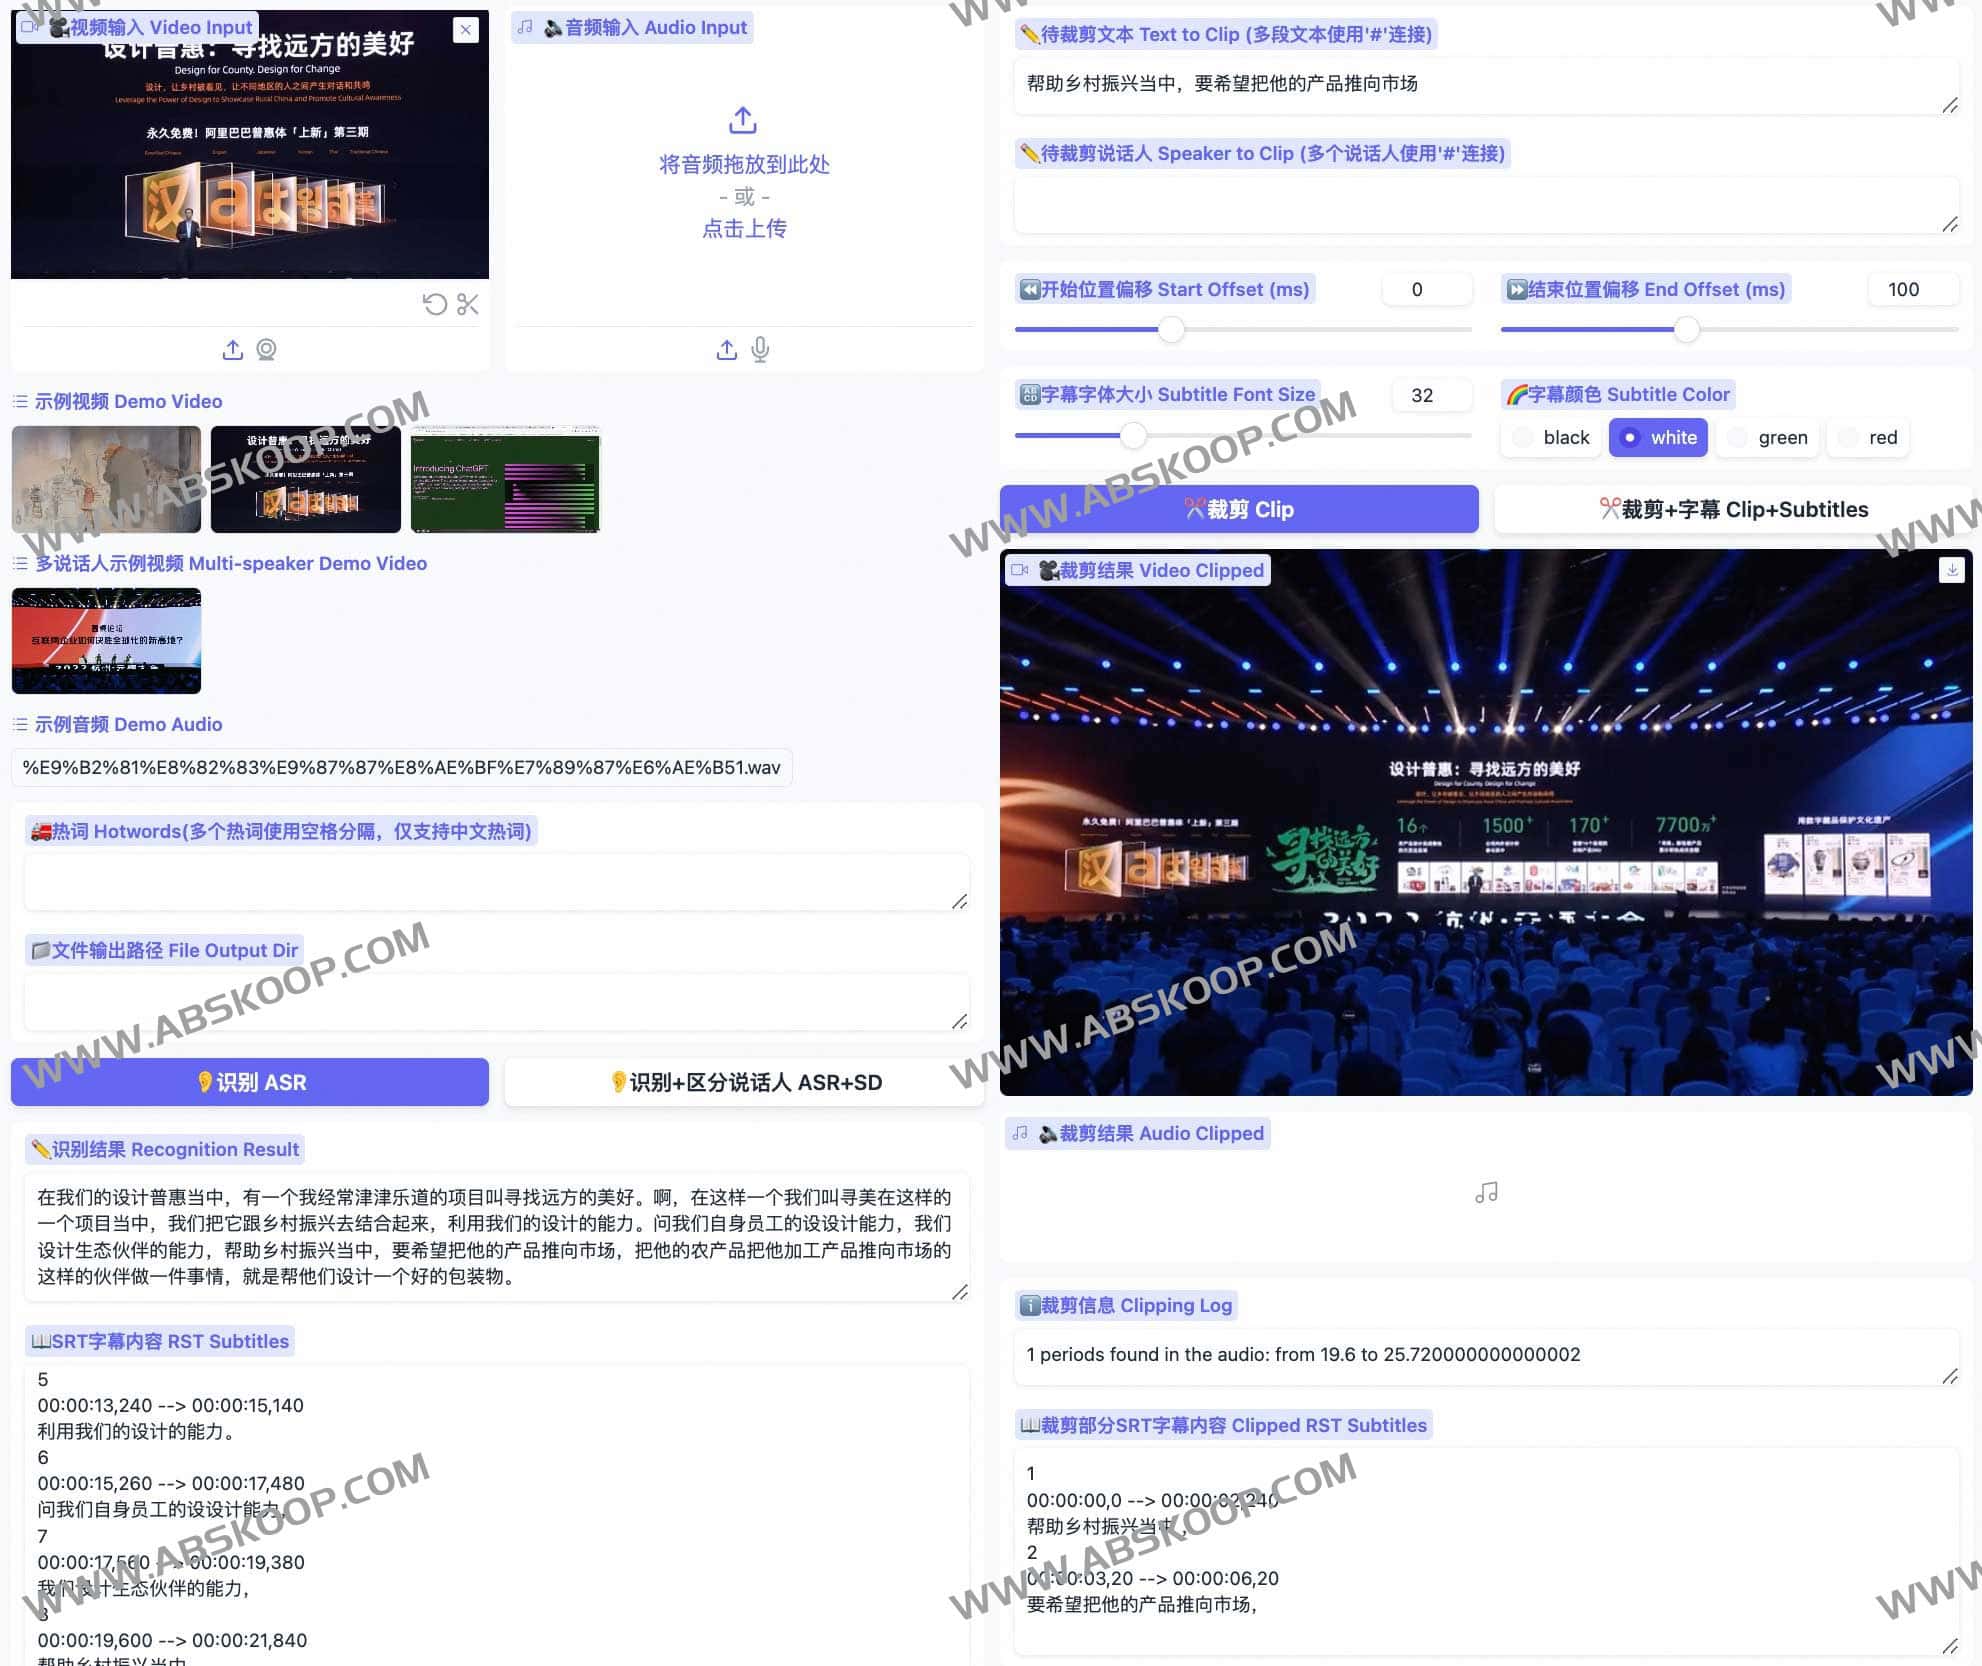
Task: Click the reset icon below the video input
Action: pos(433,305)
